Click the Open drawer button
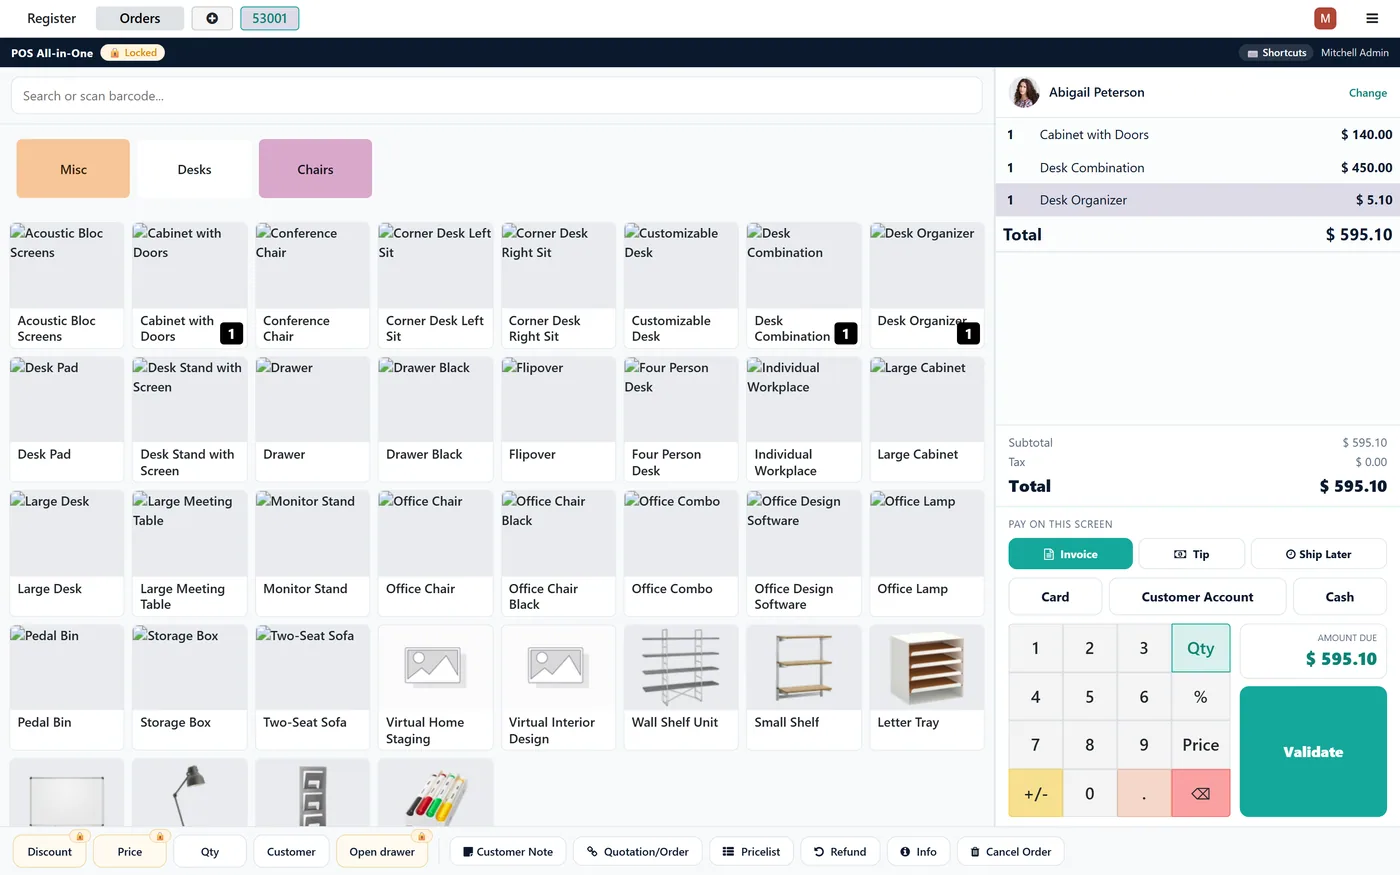 (x=382, y=852)
